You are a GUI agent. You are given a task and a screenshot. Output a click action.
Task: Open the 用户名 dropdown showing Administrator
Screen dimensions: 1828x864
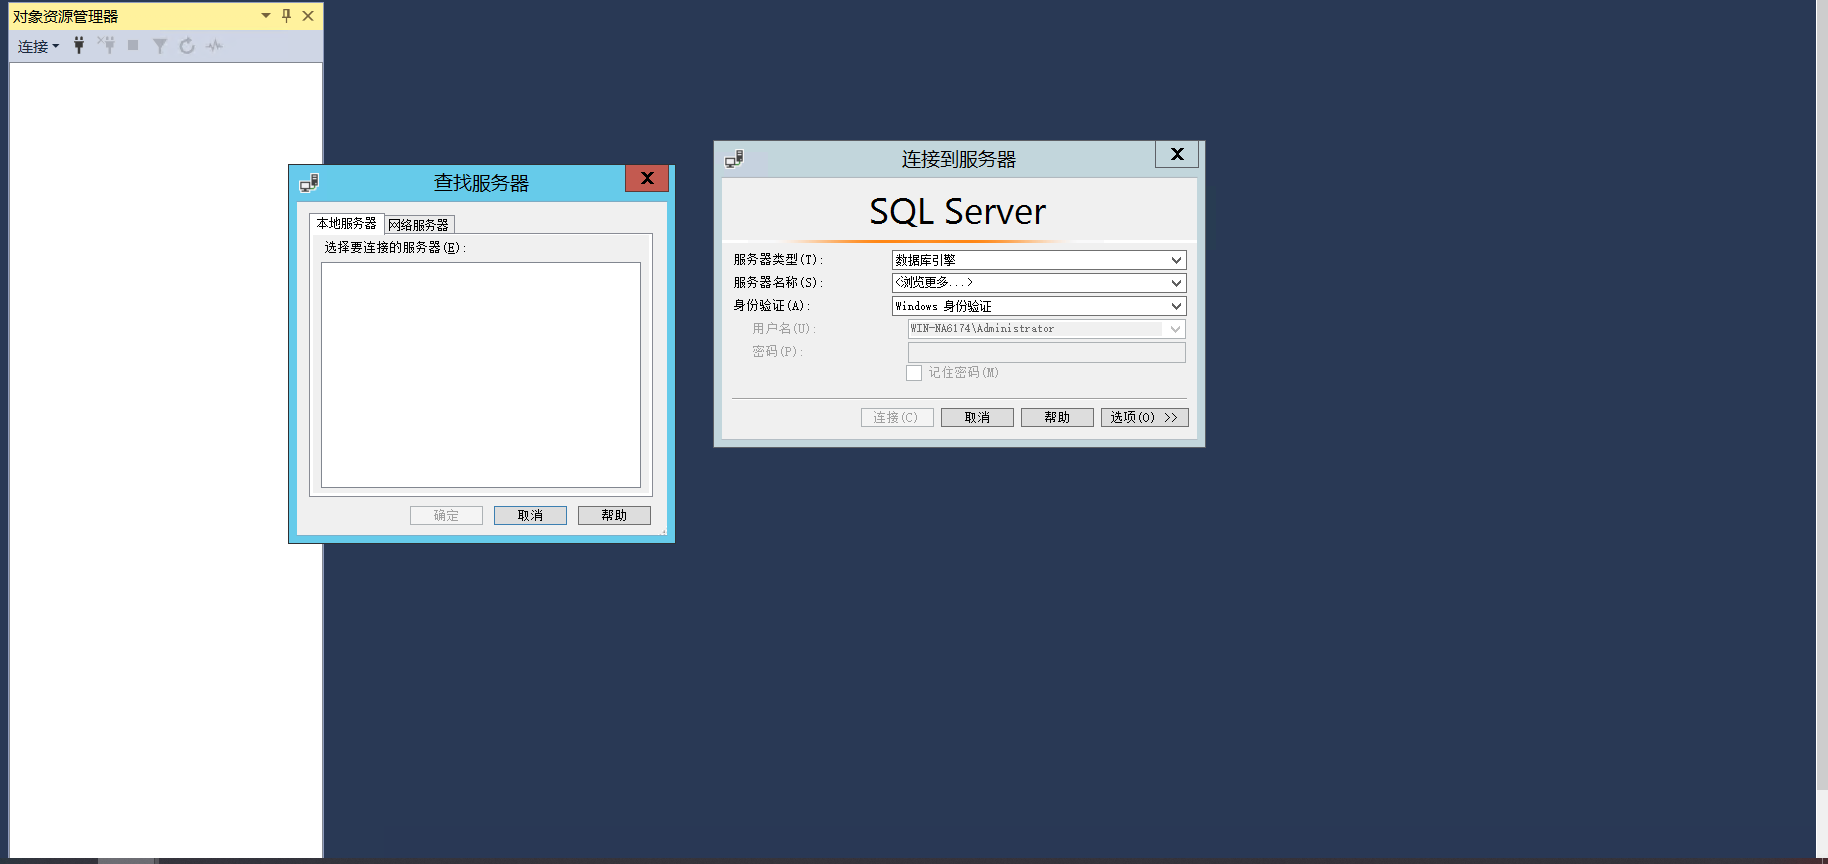click(x=1047, y=329)
